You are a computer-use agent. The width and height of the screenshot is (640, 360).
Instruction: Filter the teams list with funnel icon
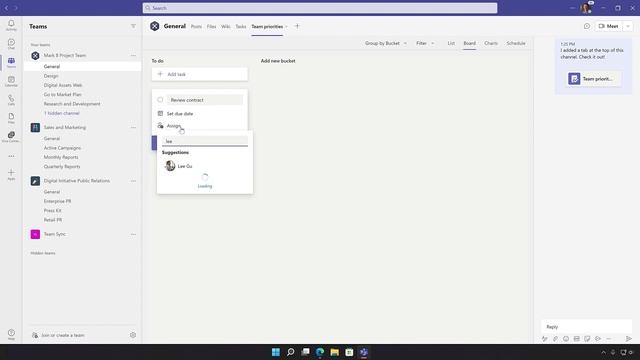click(133, 26)
